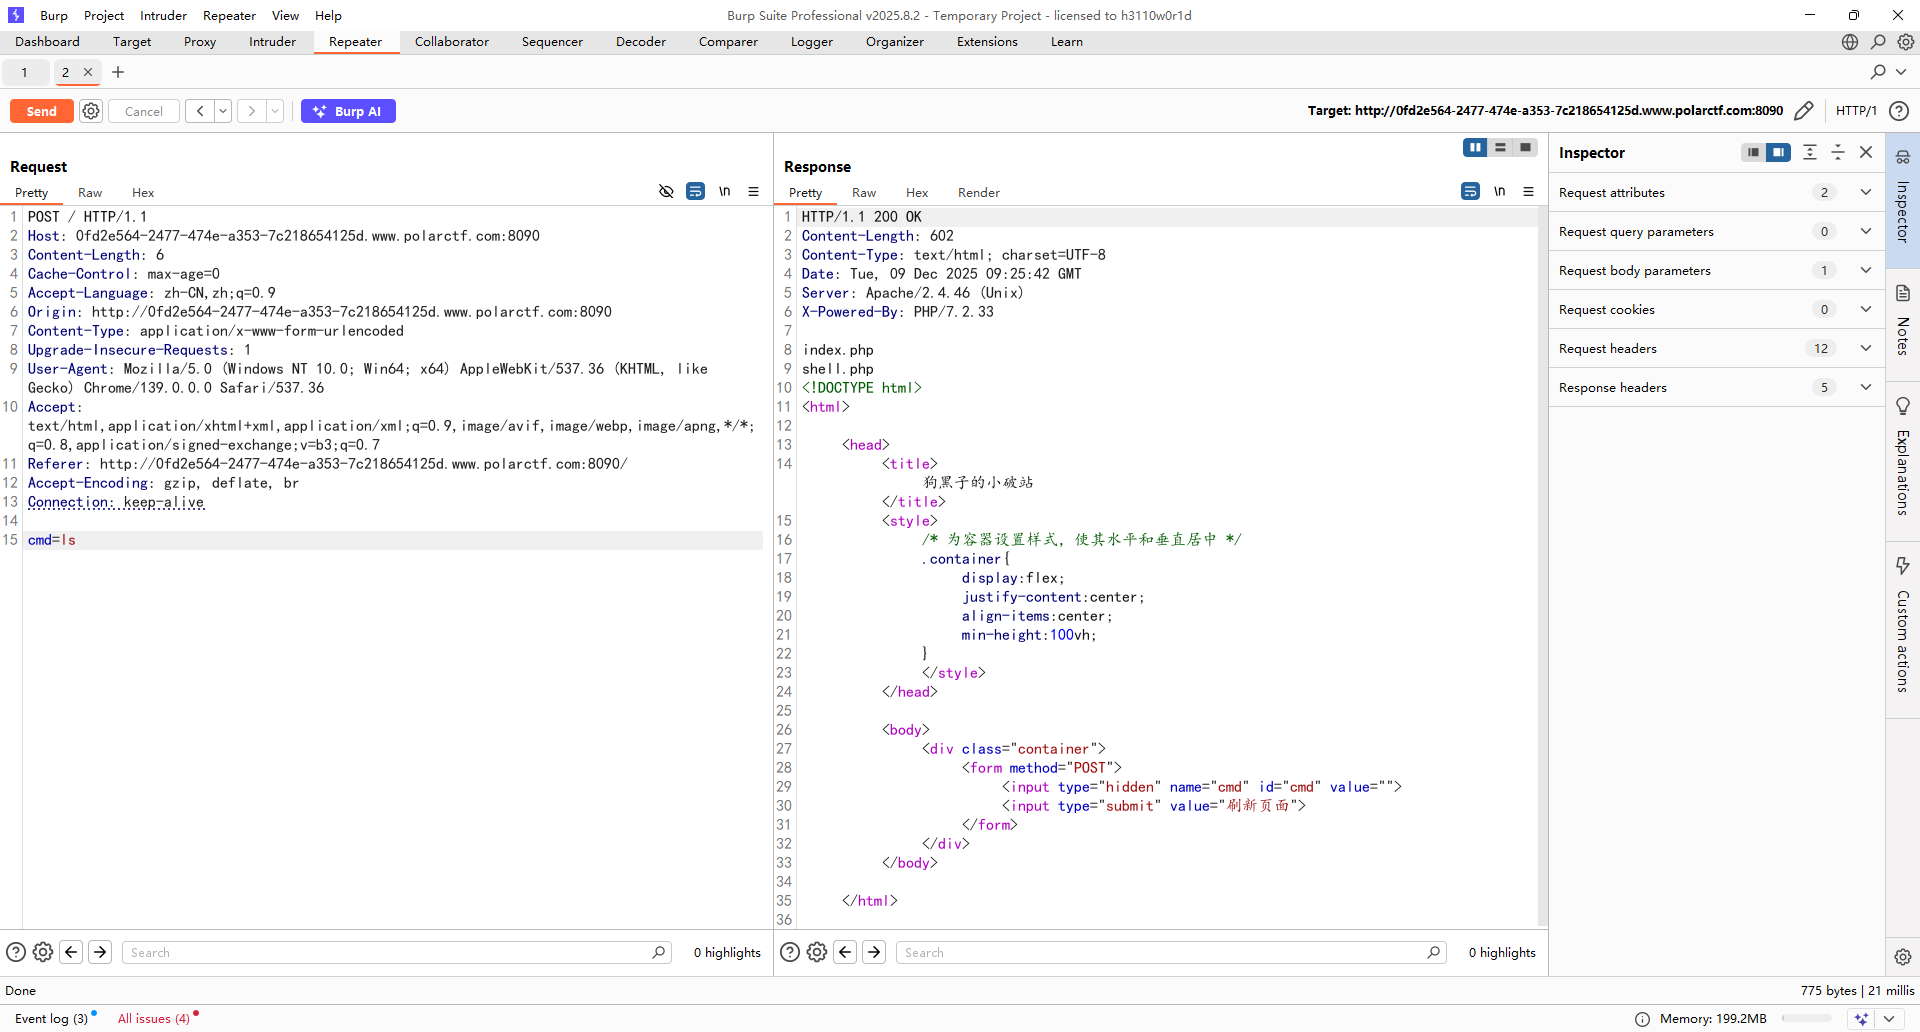1920x1032 pixels.
Task: Click the request search settings gear
Action: pos(43,952)
